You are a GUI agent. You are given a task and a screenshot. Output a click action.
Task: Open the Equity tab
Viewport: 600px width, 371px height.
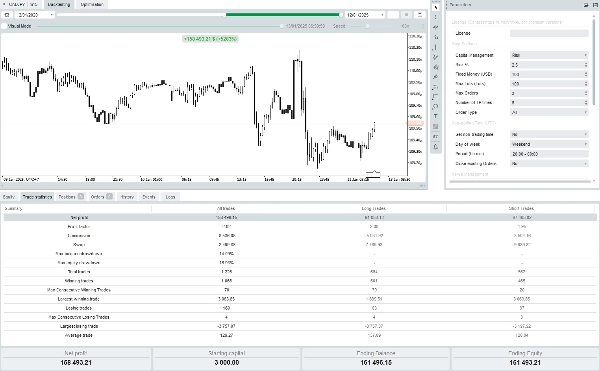click(9, 197)
